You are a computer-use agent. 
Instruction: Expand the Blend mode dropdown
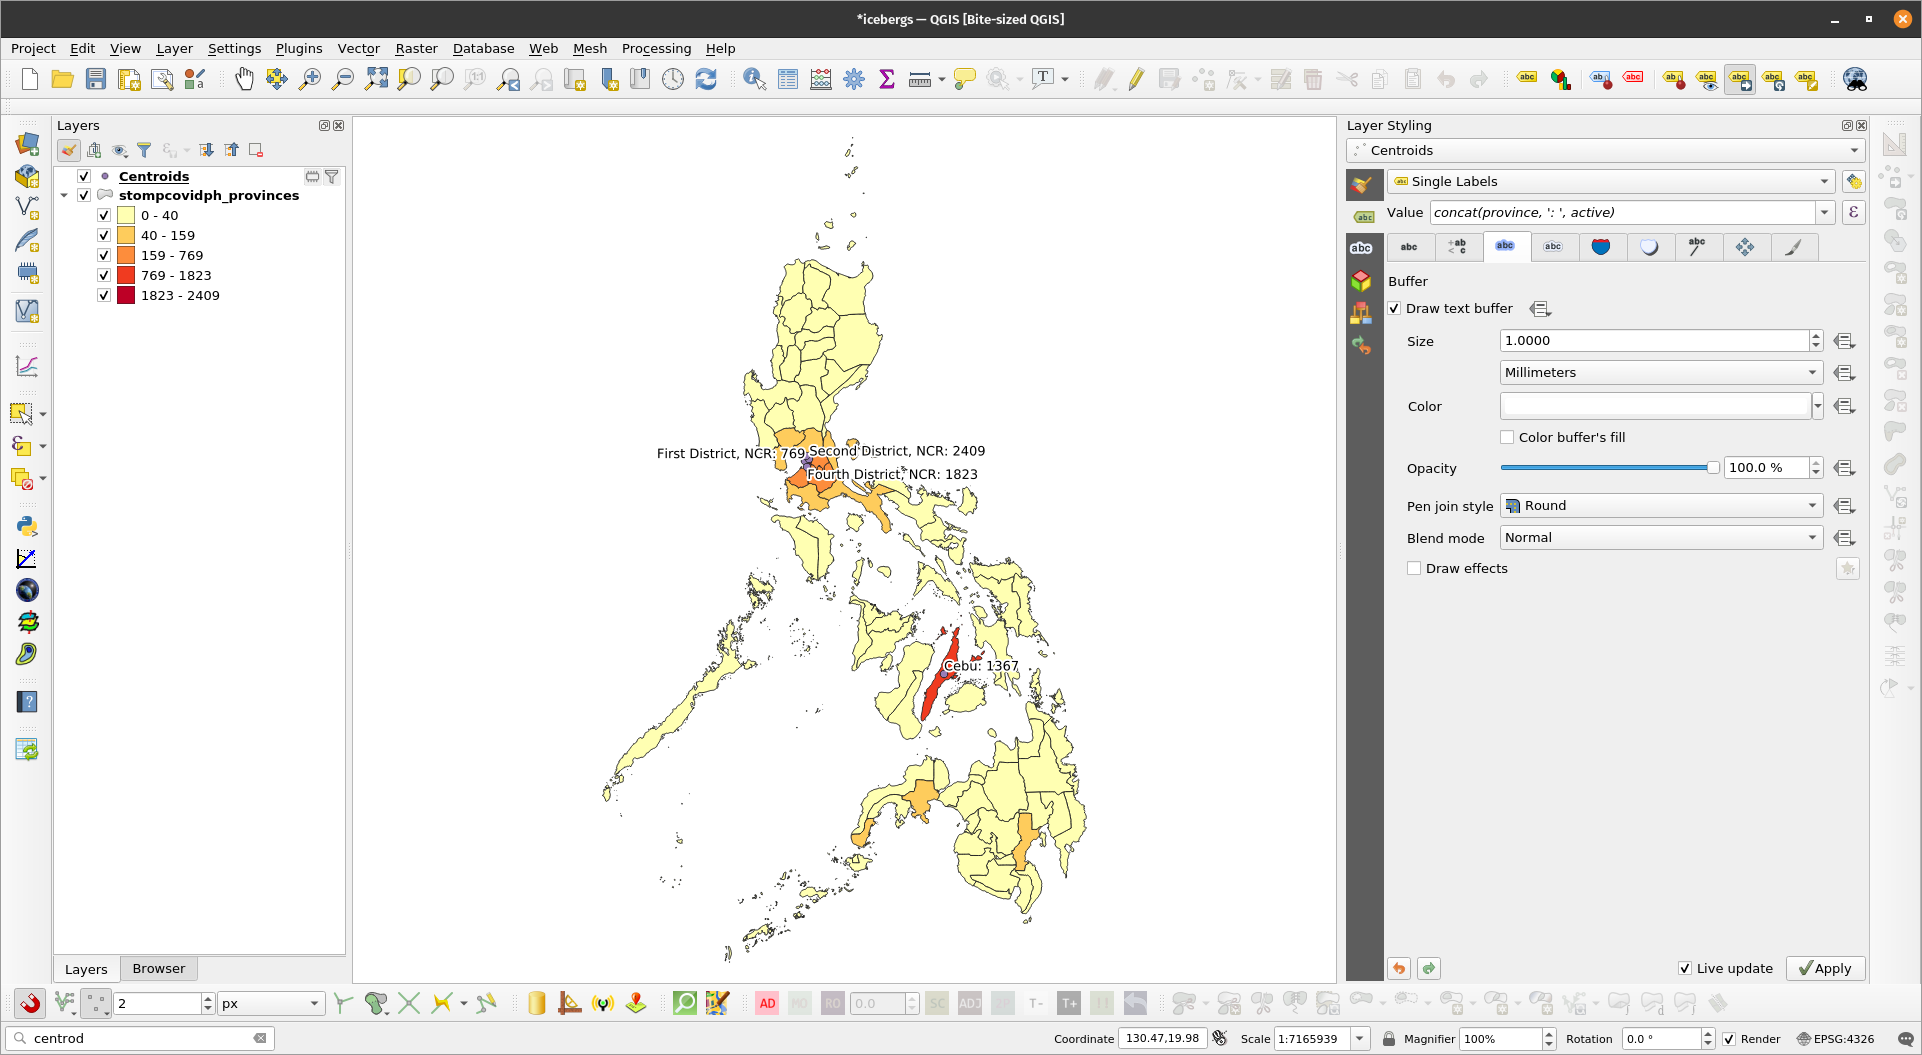pos(1660,538)
